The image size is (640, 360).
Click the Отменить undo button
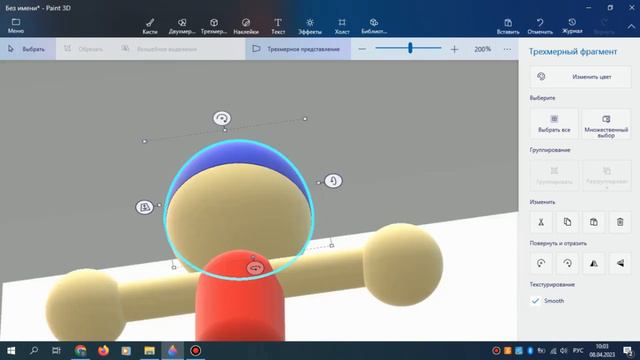click(x=540, y=26)
